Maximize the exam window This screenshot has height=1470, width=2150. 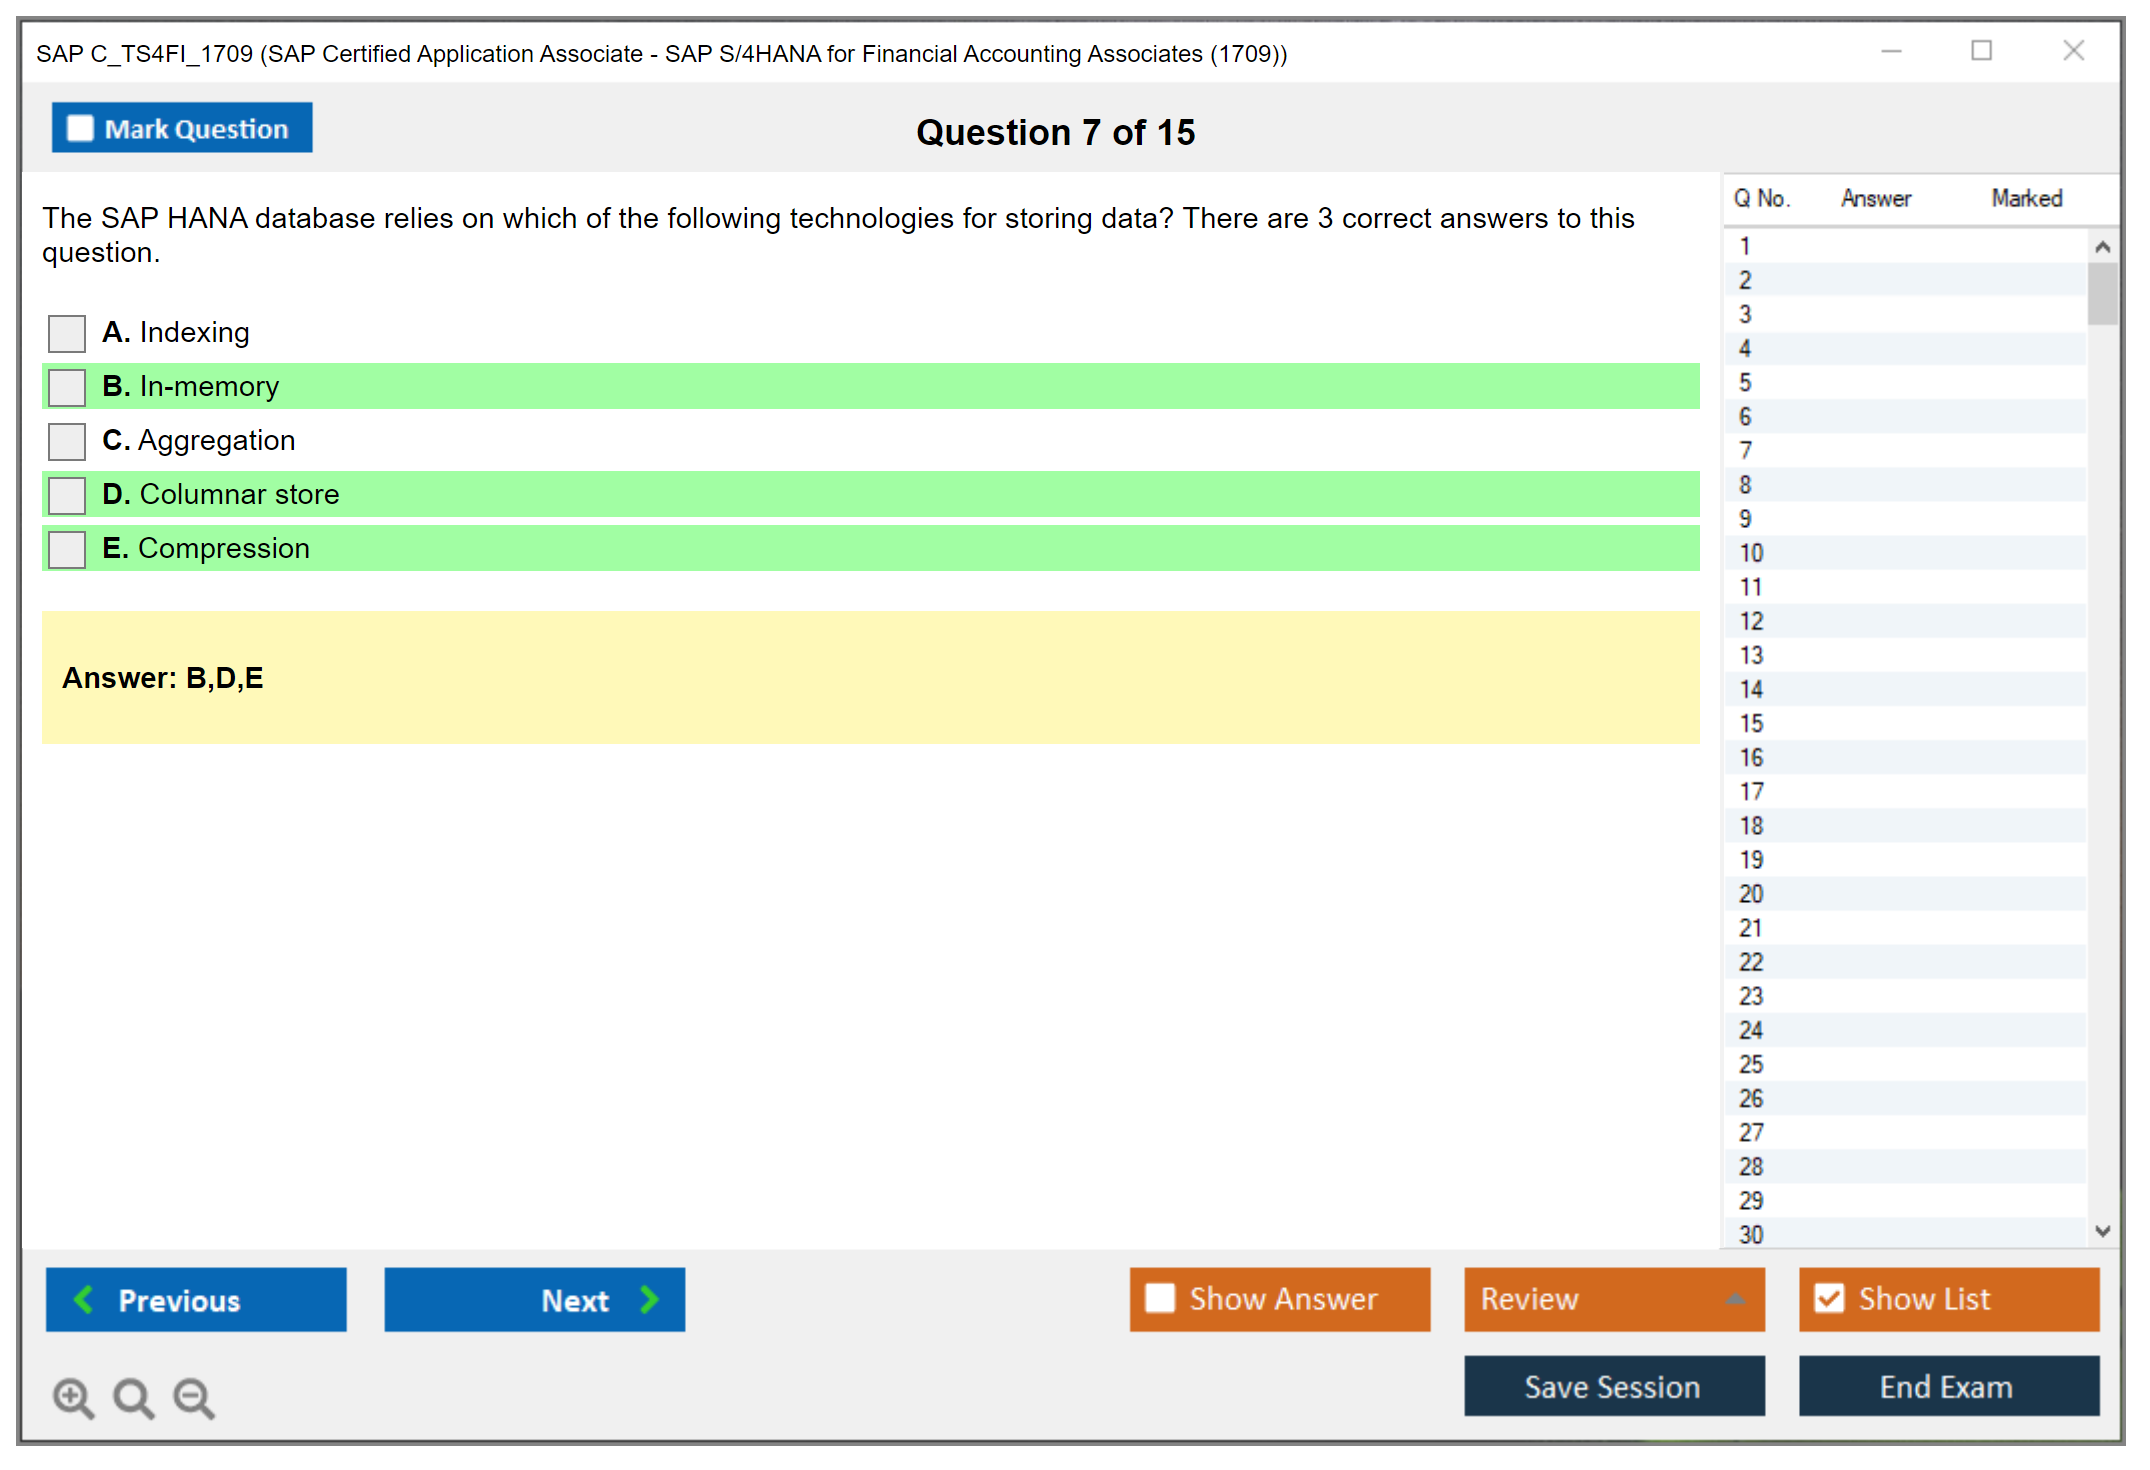tap(1981, 51)
